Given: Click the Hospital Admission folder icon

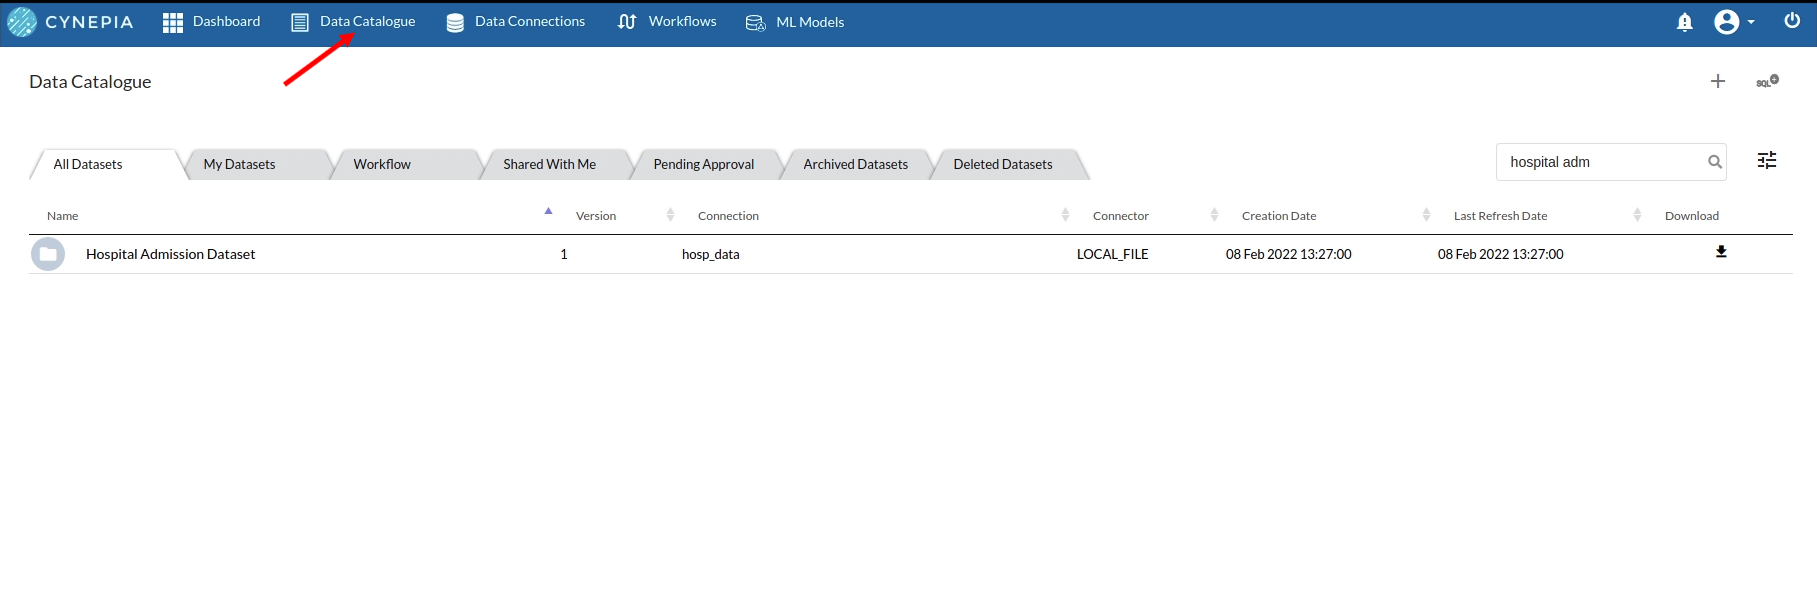Looking at the screenshot, I should 48,254.
